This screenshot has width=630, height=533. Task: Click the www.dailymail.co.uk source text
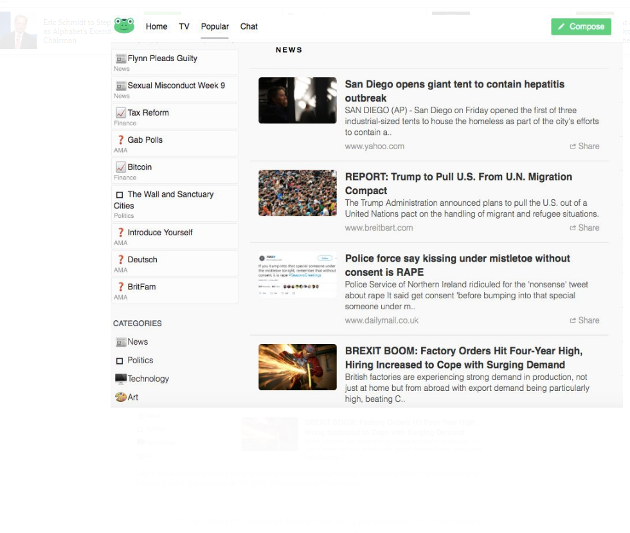click(381, 321)
